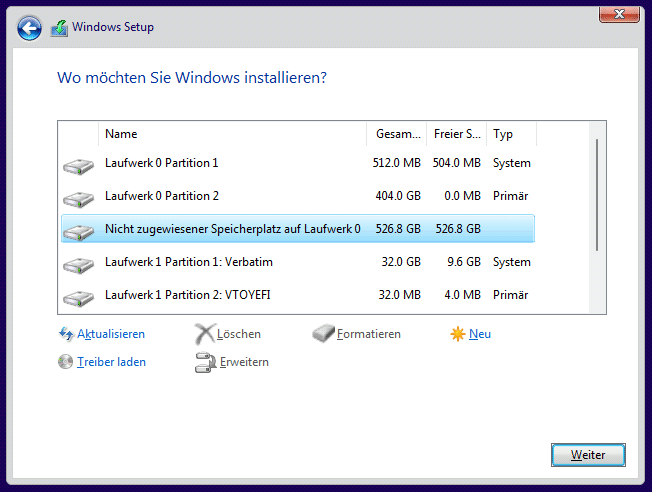Click the 404.0 GB total size cell
This screenshot has width=652, height=492.
tap(398, 195)
